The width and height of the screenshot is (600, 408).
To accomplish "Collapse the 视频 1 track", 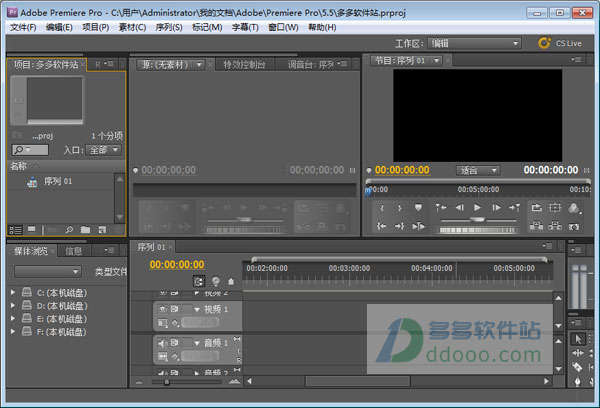I will coord(197,309).
